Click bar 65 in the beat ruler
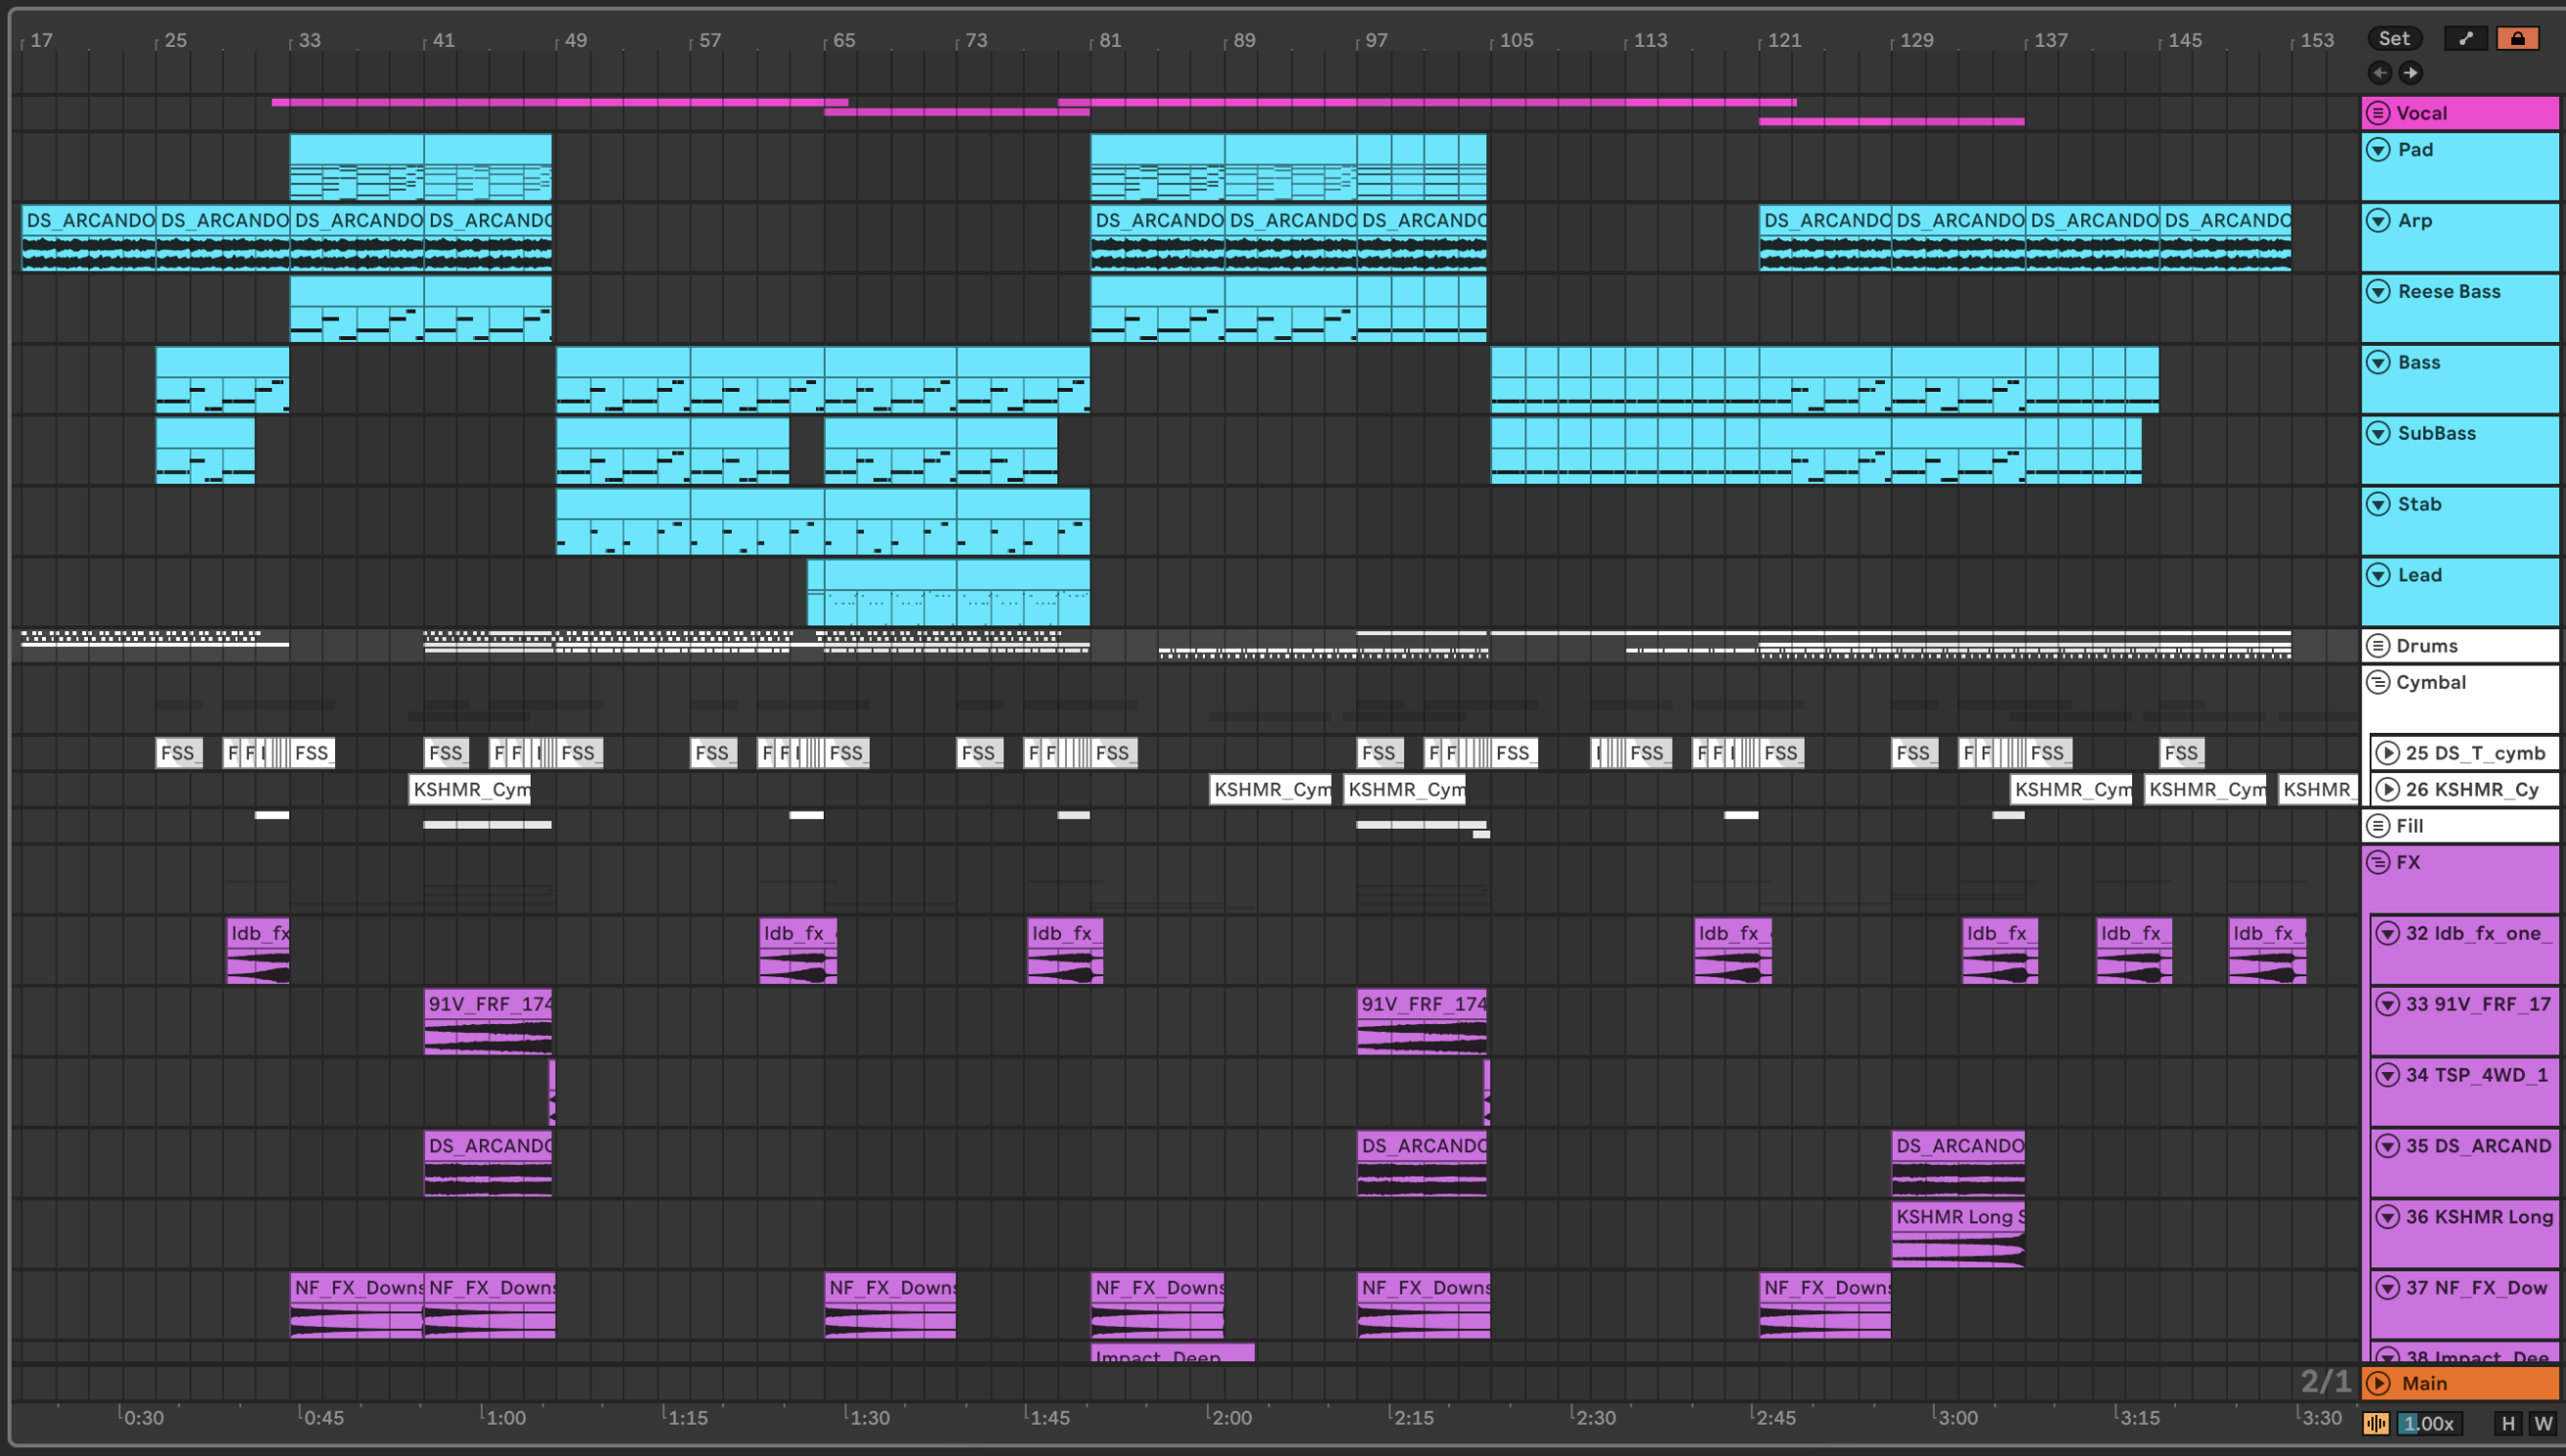 coord(844,40)
